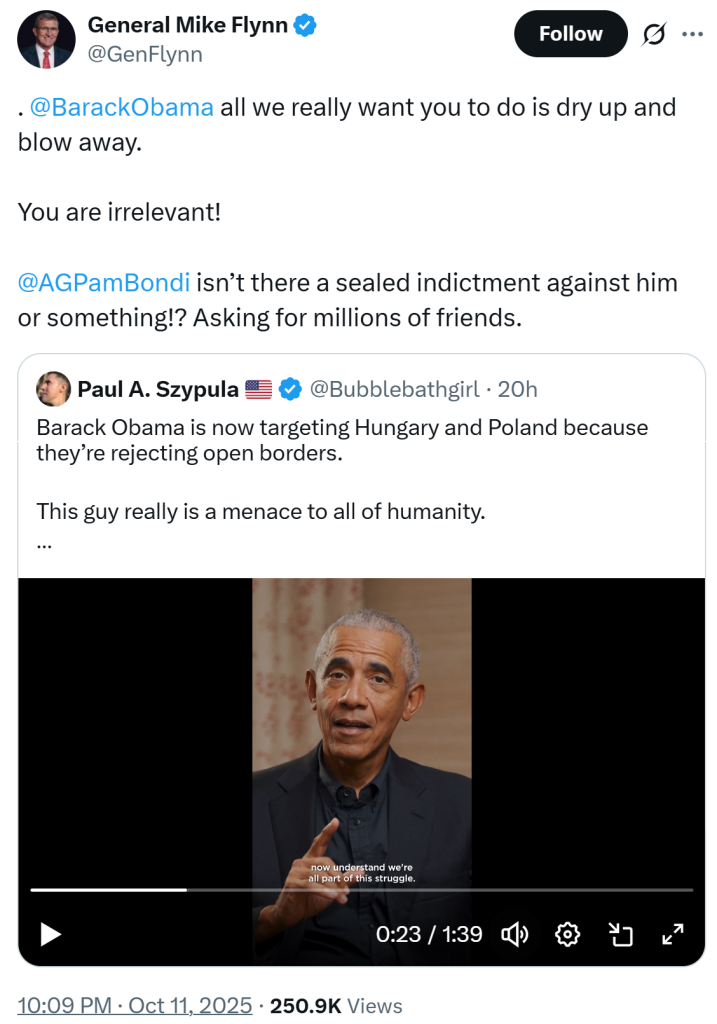Click Paul A. Szypula's small avatar
Screen dimensions: 717x1024
52,388
